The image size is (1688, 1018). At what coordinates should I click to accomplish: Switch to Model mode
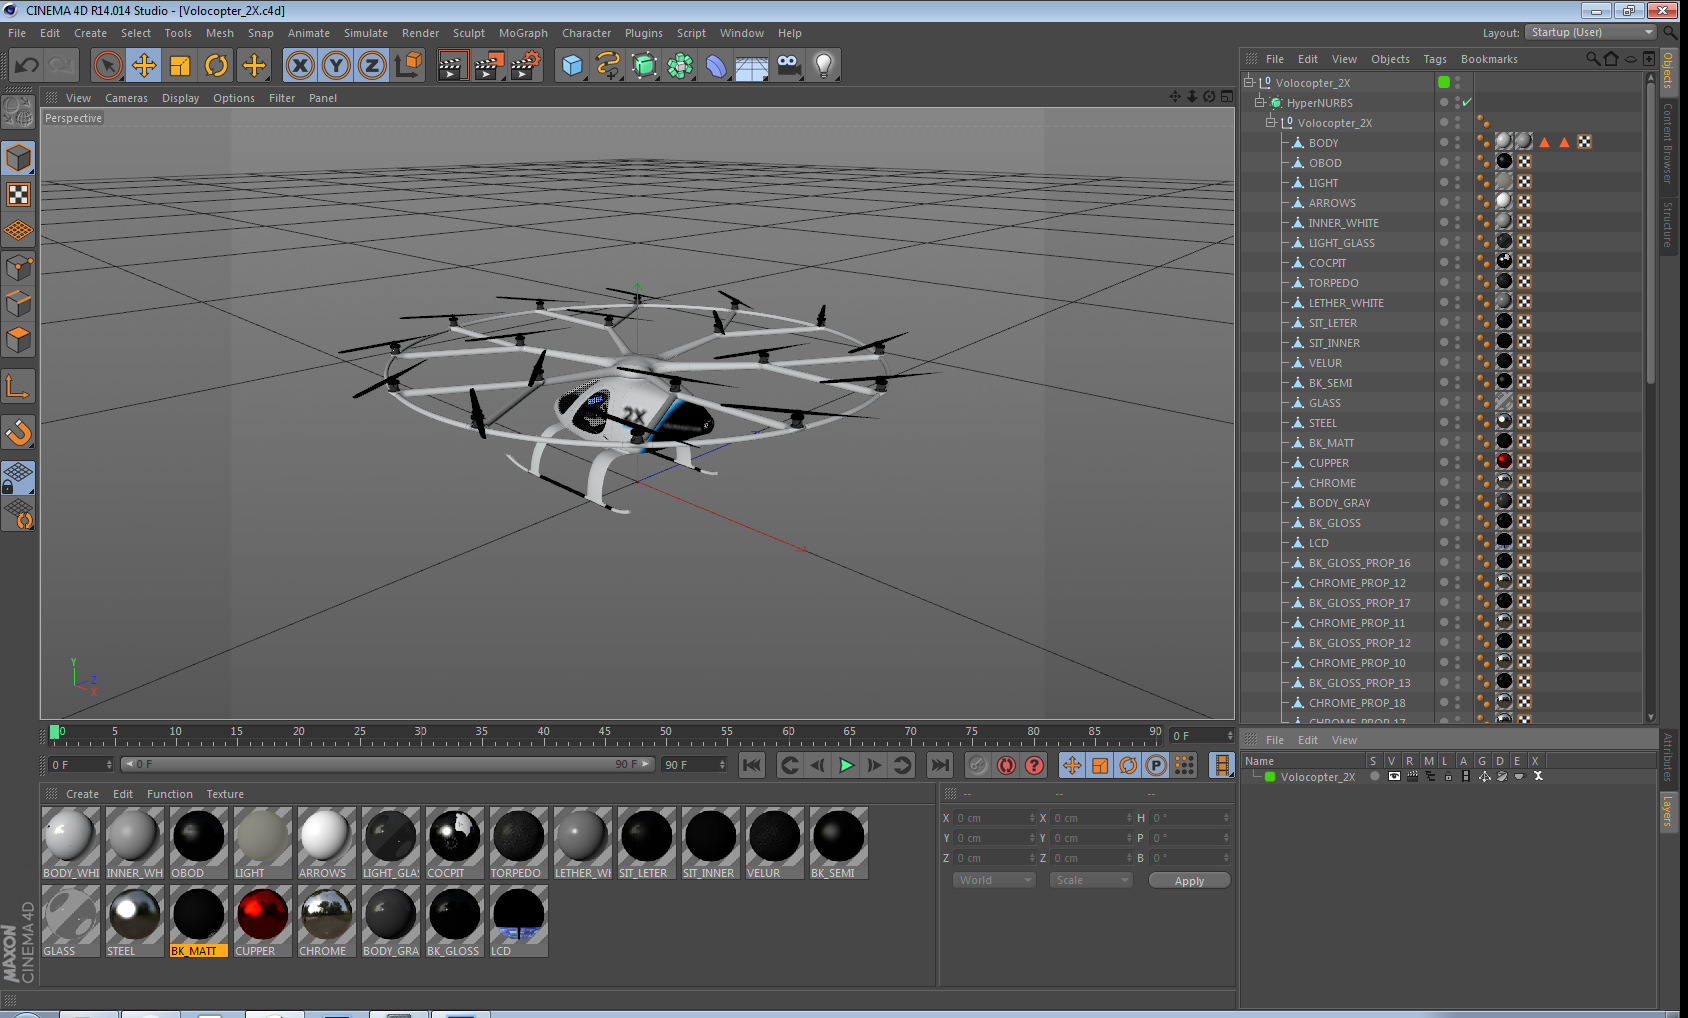[x=18, y=158]
